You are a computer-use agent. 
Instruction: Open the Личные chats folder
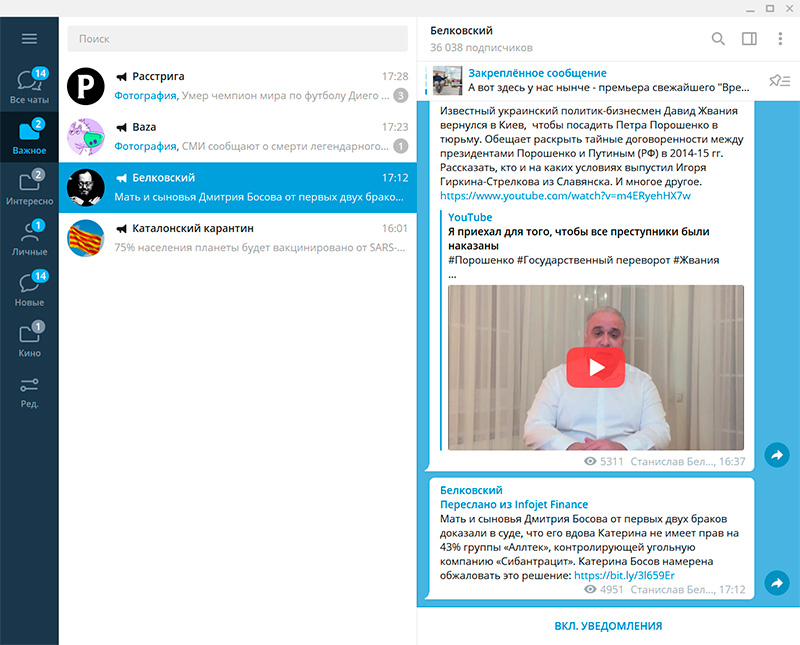(29, 238)
